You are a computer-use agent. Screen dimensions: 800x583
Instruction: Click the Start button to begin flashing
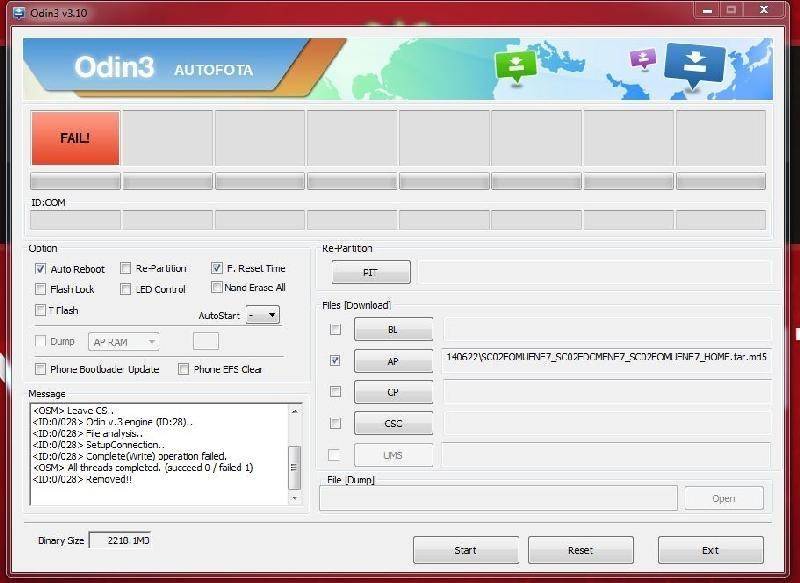click(466, 550)
